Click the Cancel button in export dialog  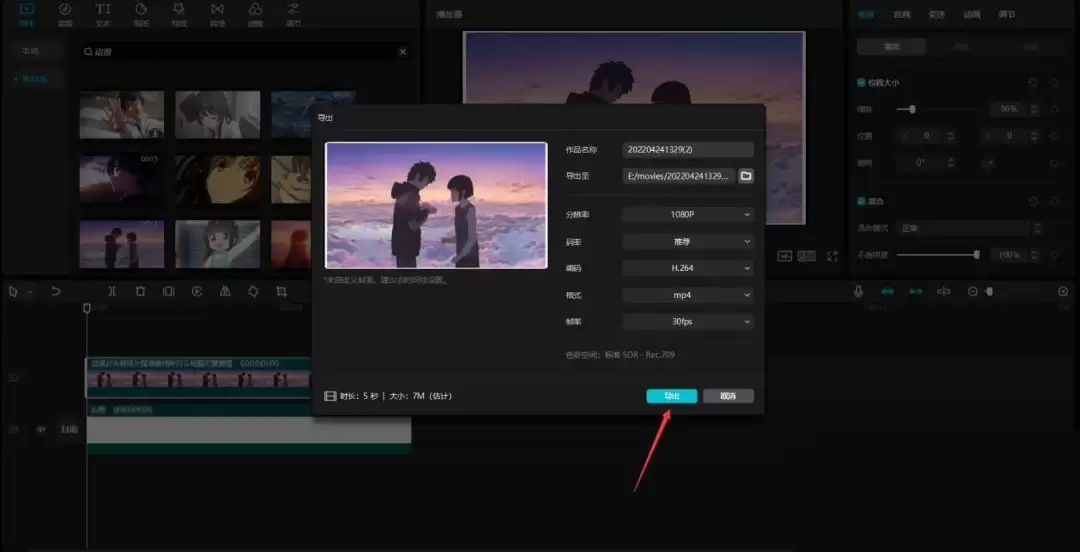point(728,396)
